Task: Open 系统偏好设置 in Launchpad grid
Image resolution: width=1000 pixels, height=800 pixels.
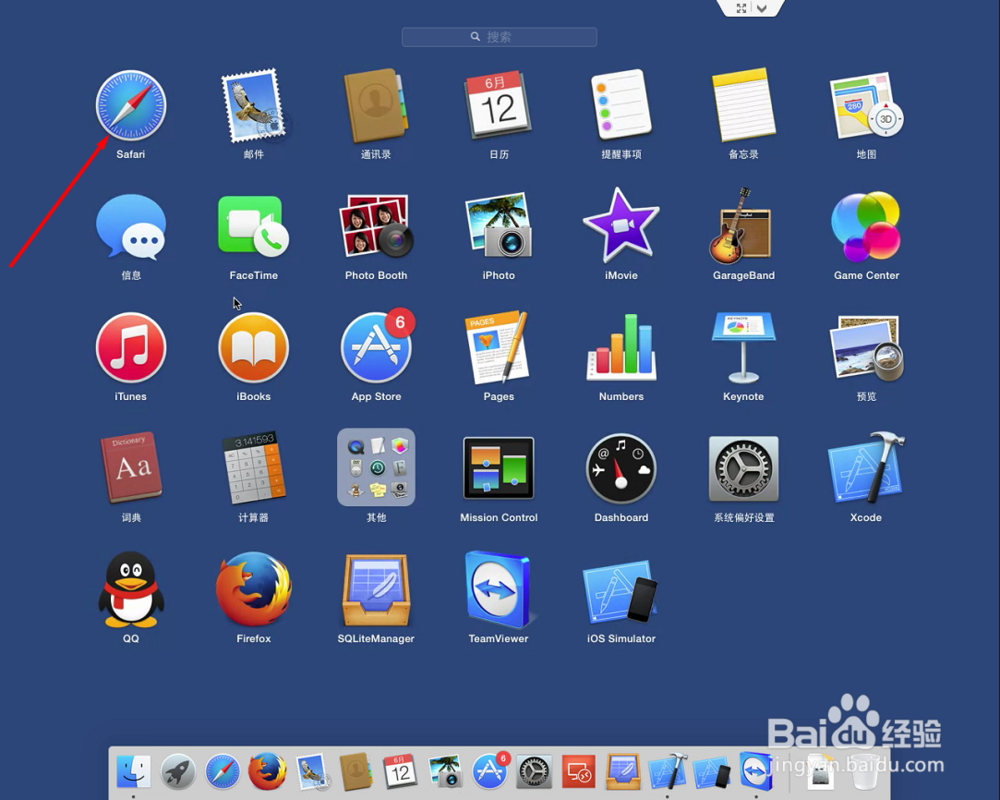Action: point(744,469)
